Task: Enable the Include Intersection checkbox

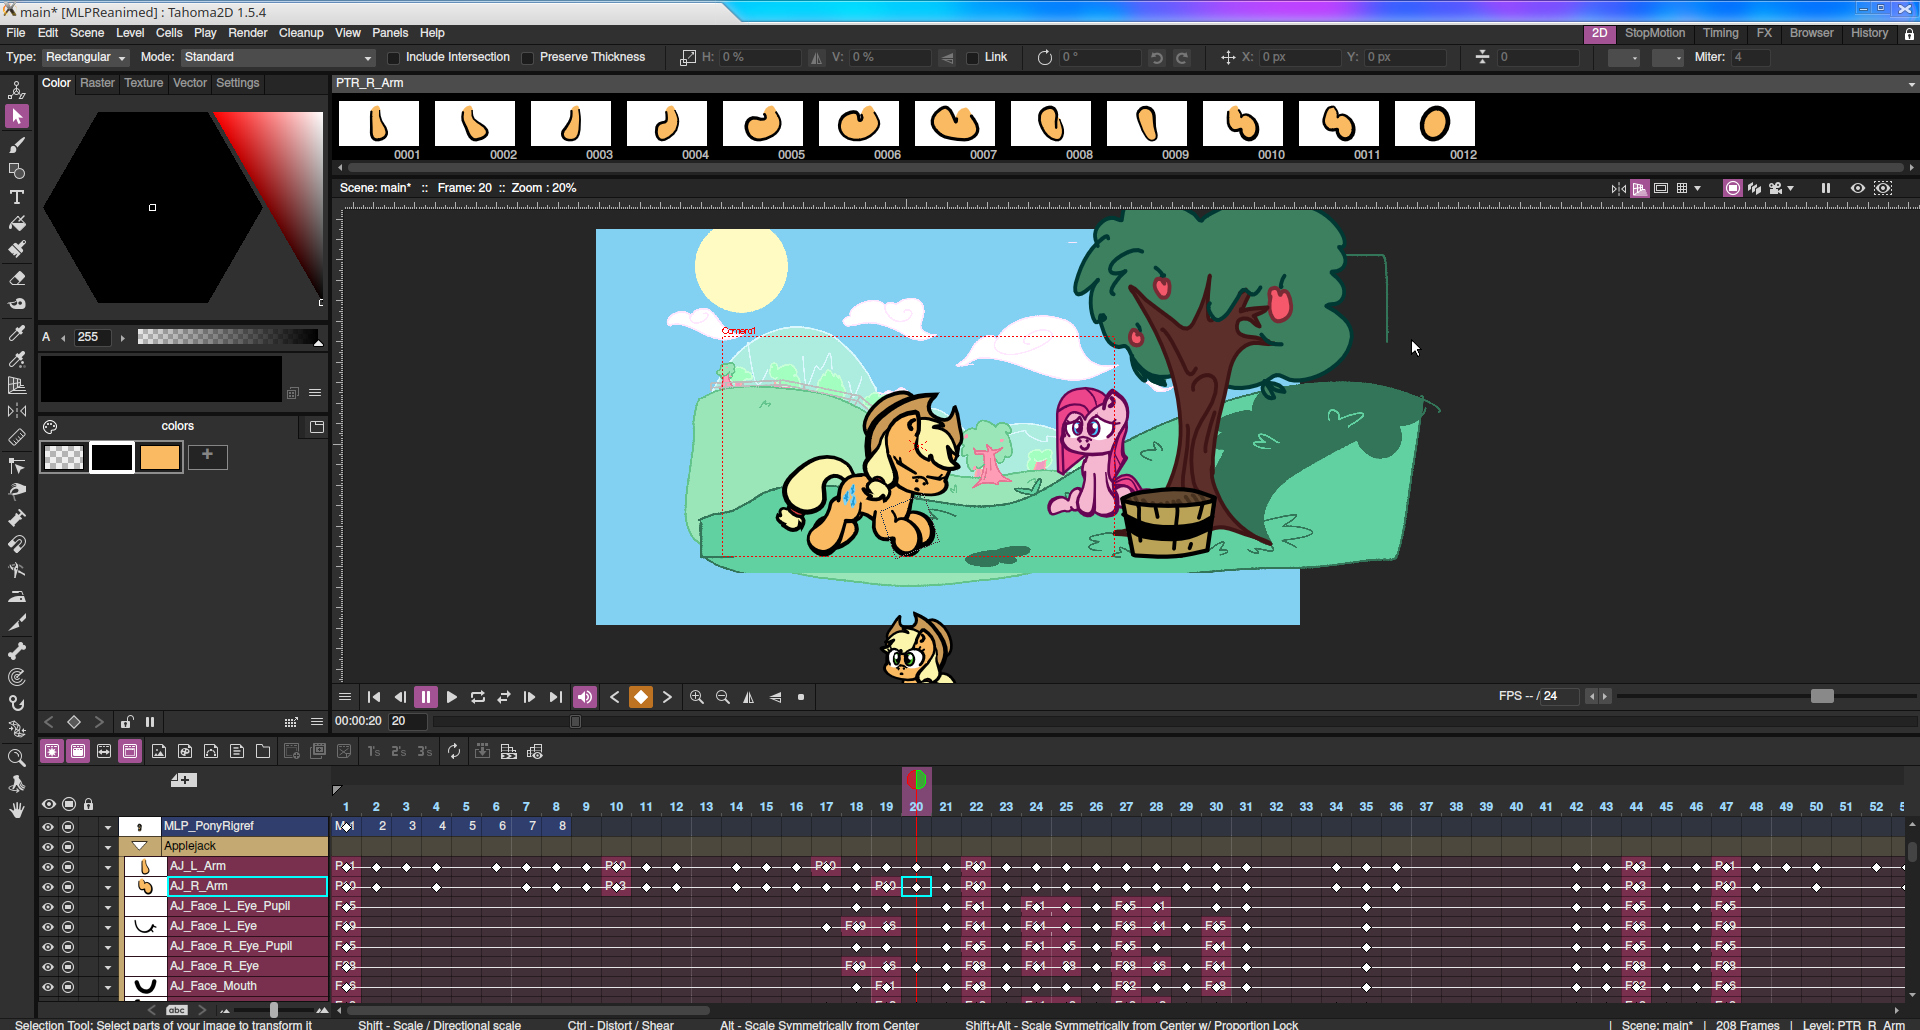Action: click(394, 58)
